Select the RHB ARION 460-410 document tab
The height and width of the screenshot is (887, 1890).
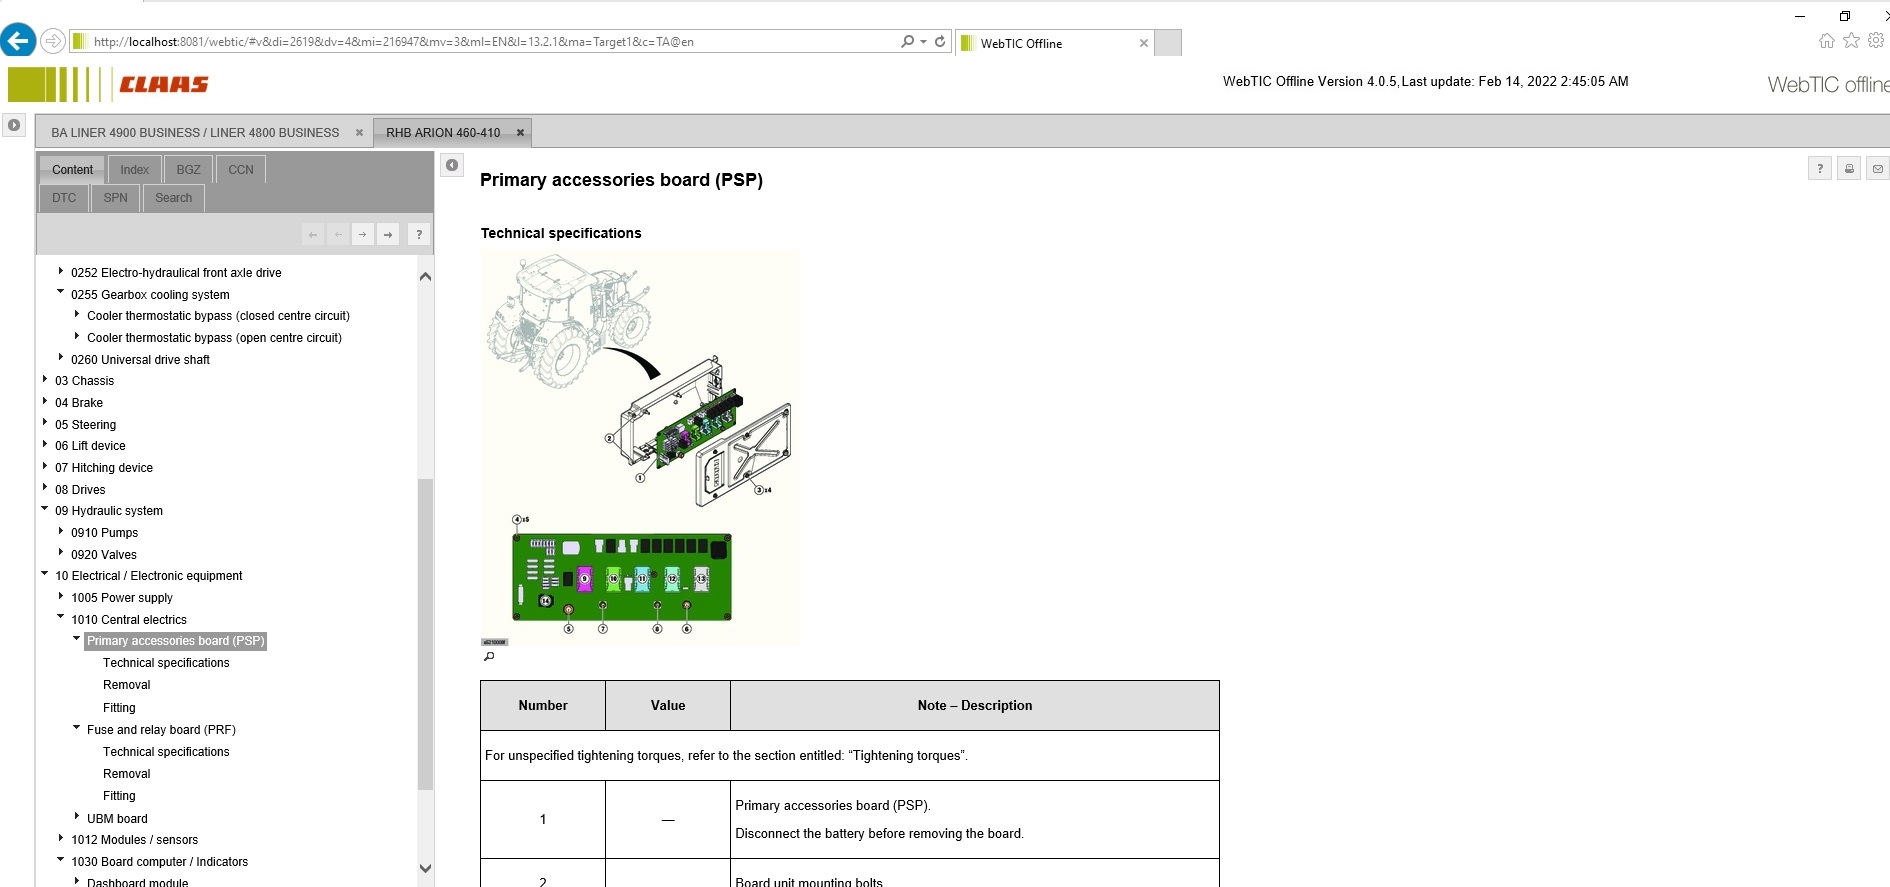click(443, 132)
